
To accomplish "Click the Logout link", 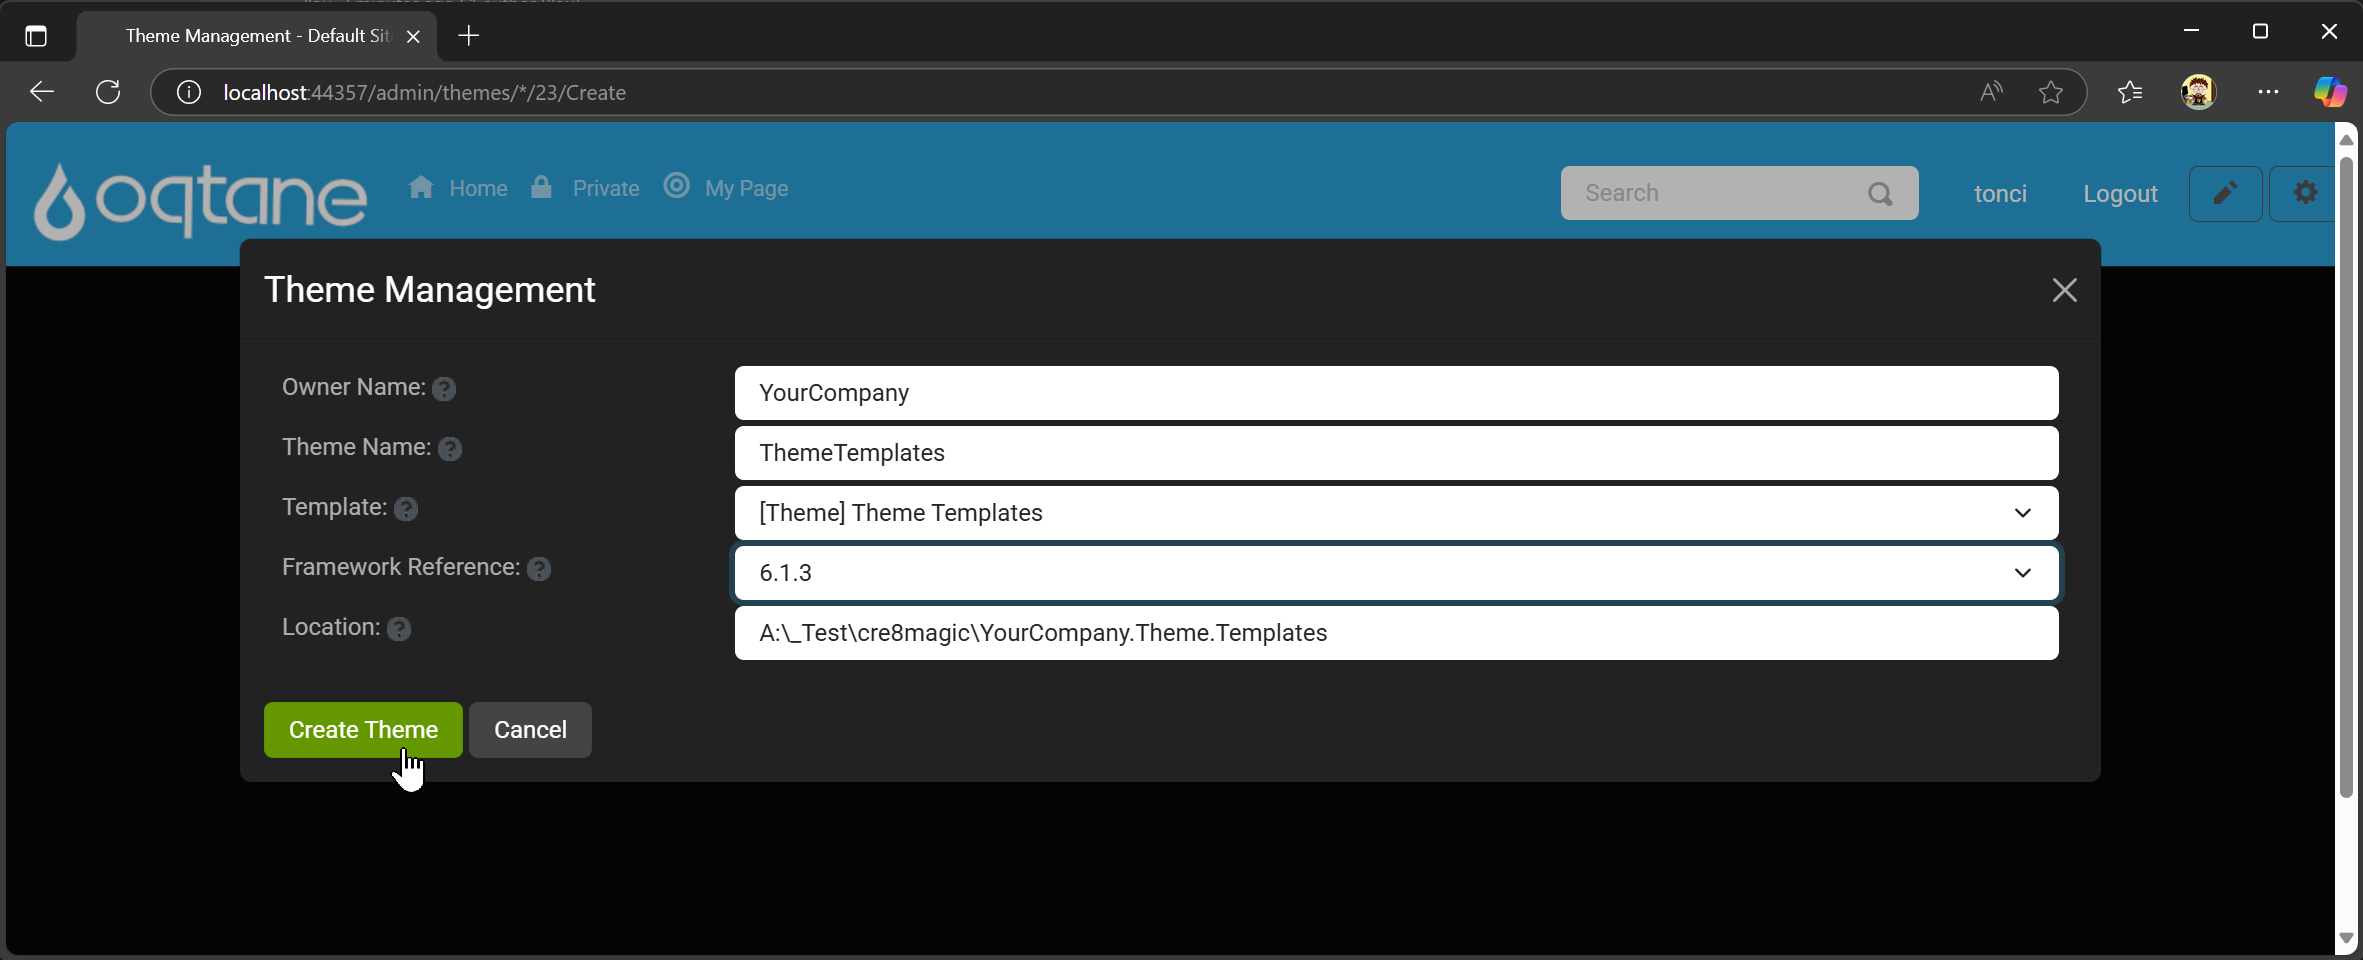I will pyautogui.click(x=2120, y=193).
